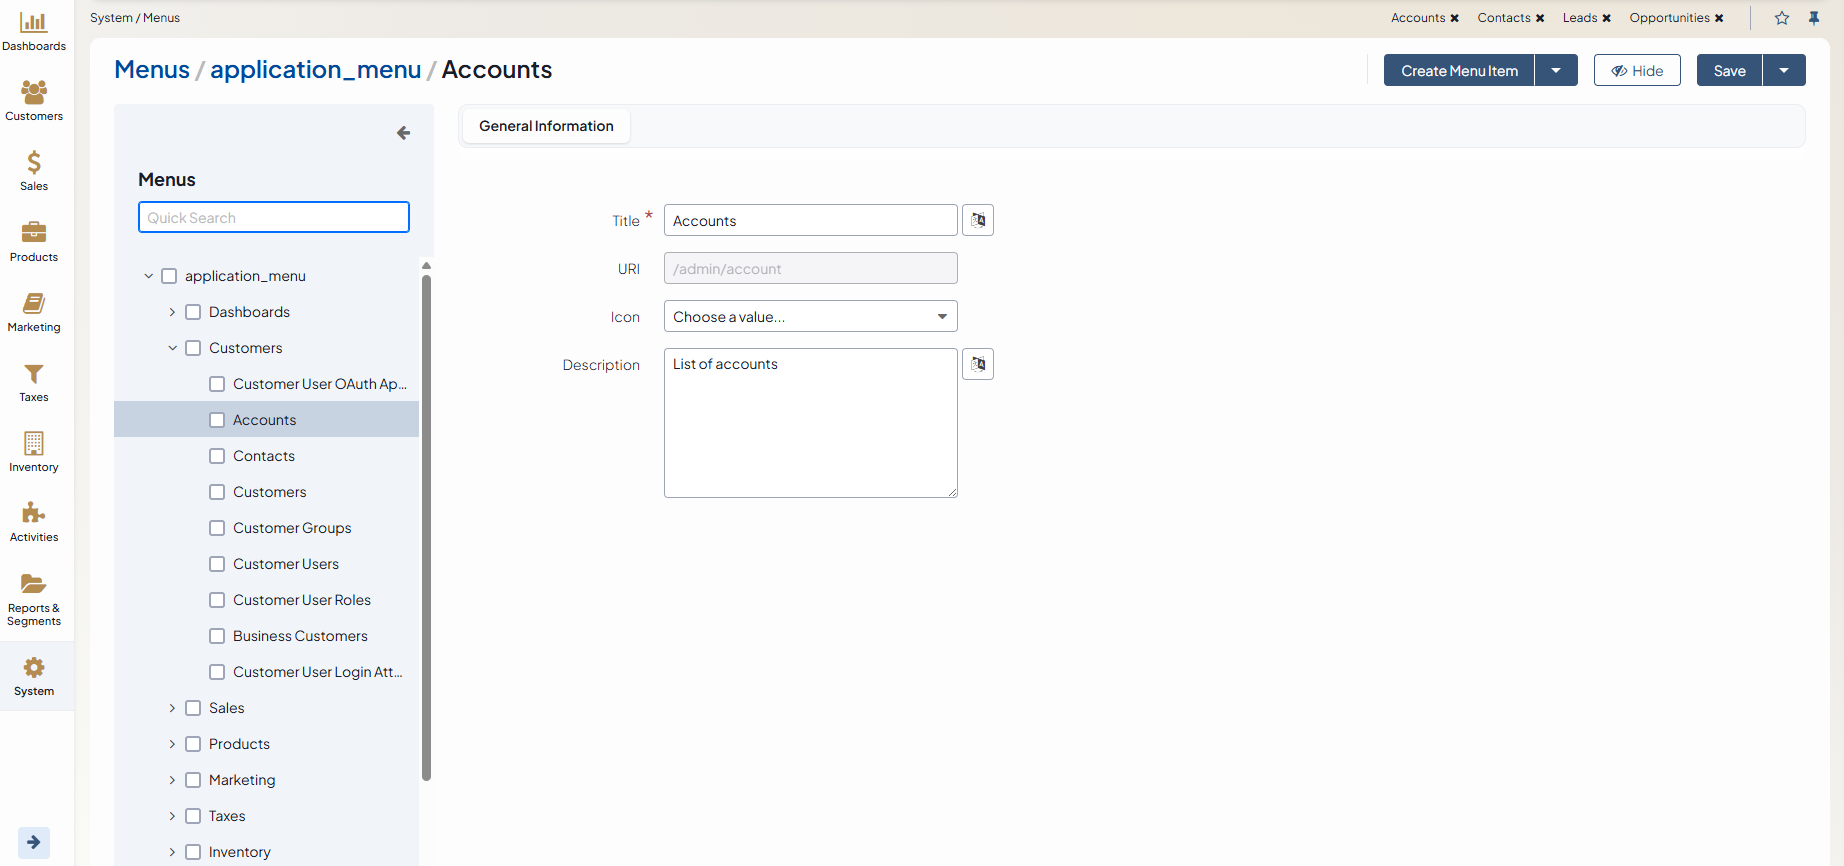Check the Contacts menu item checkbox
This screenshot has width=1844, height=866.
tap(217, 456)
